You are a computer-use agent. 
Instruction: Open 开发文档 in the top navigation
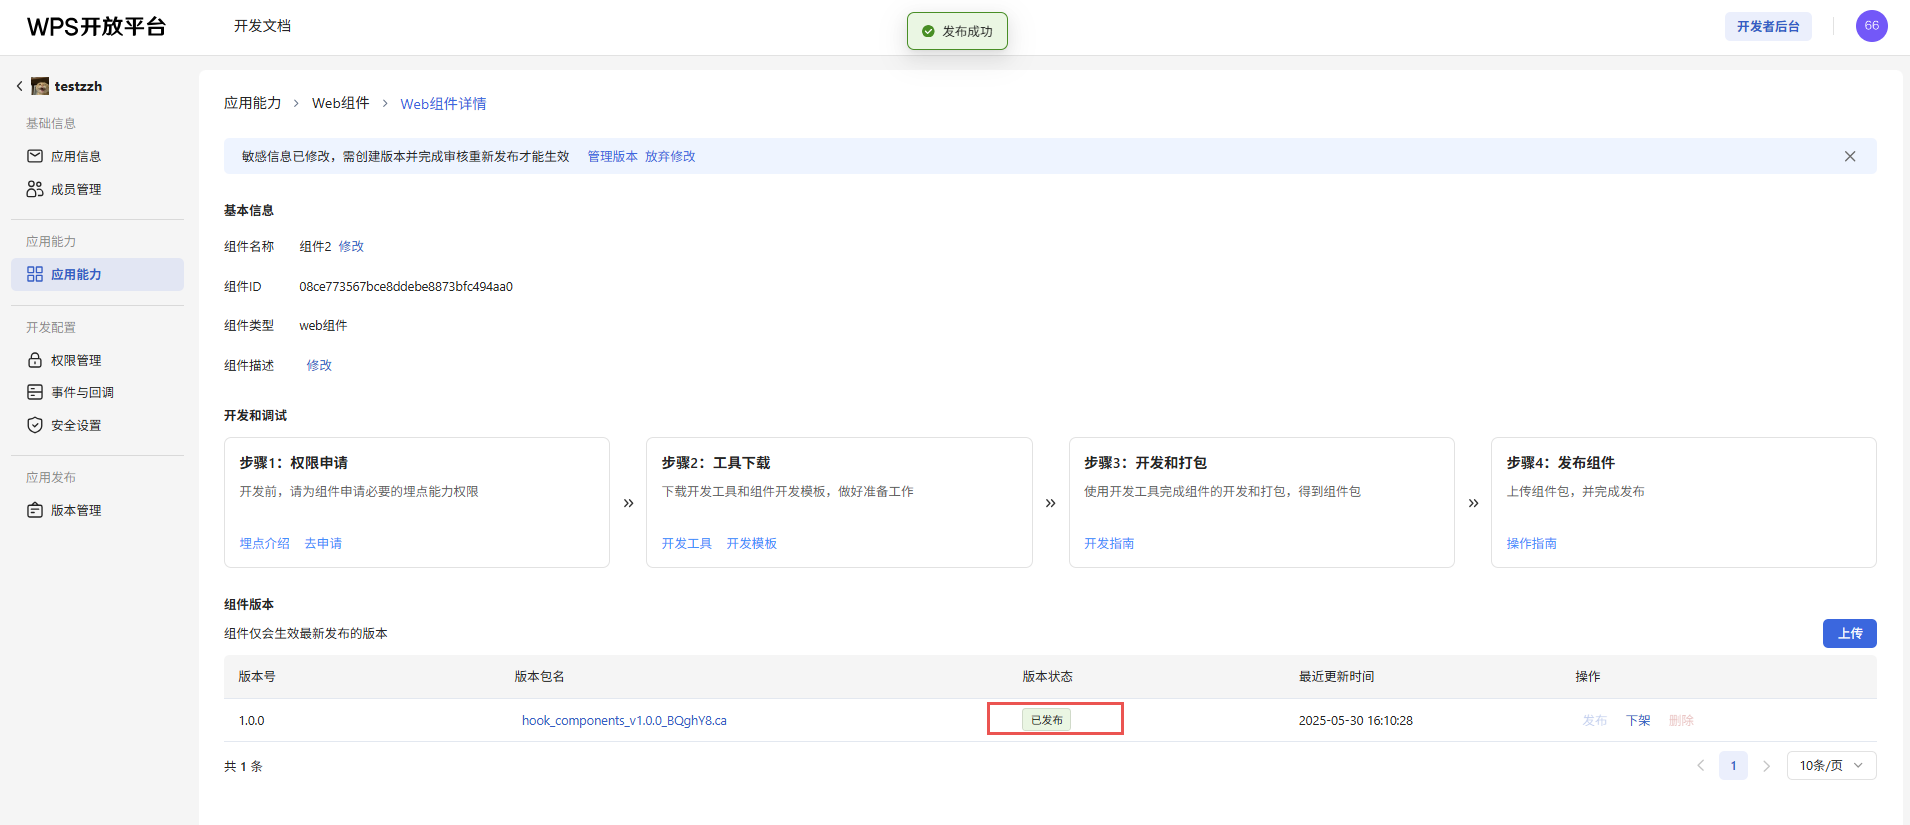[262, 26]
